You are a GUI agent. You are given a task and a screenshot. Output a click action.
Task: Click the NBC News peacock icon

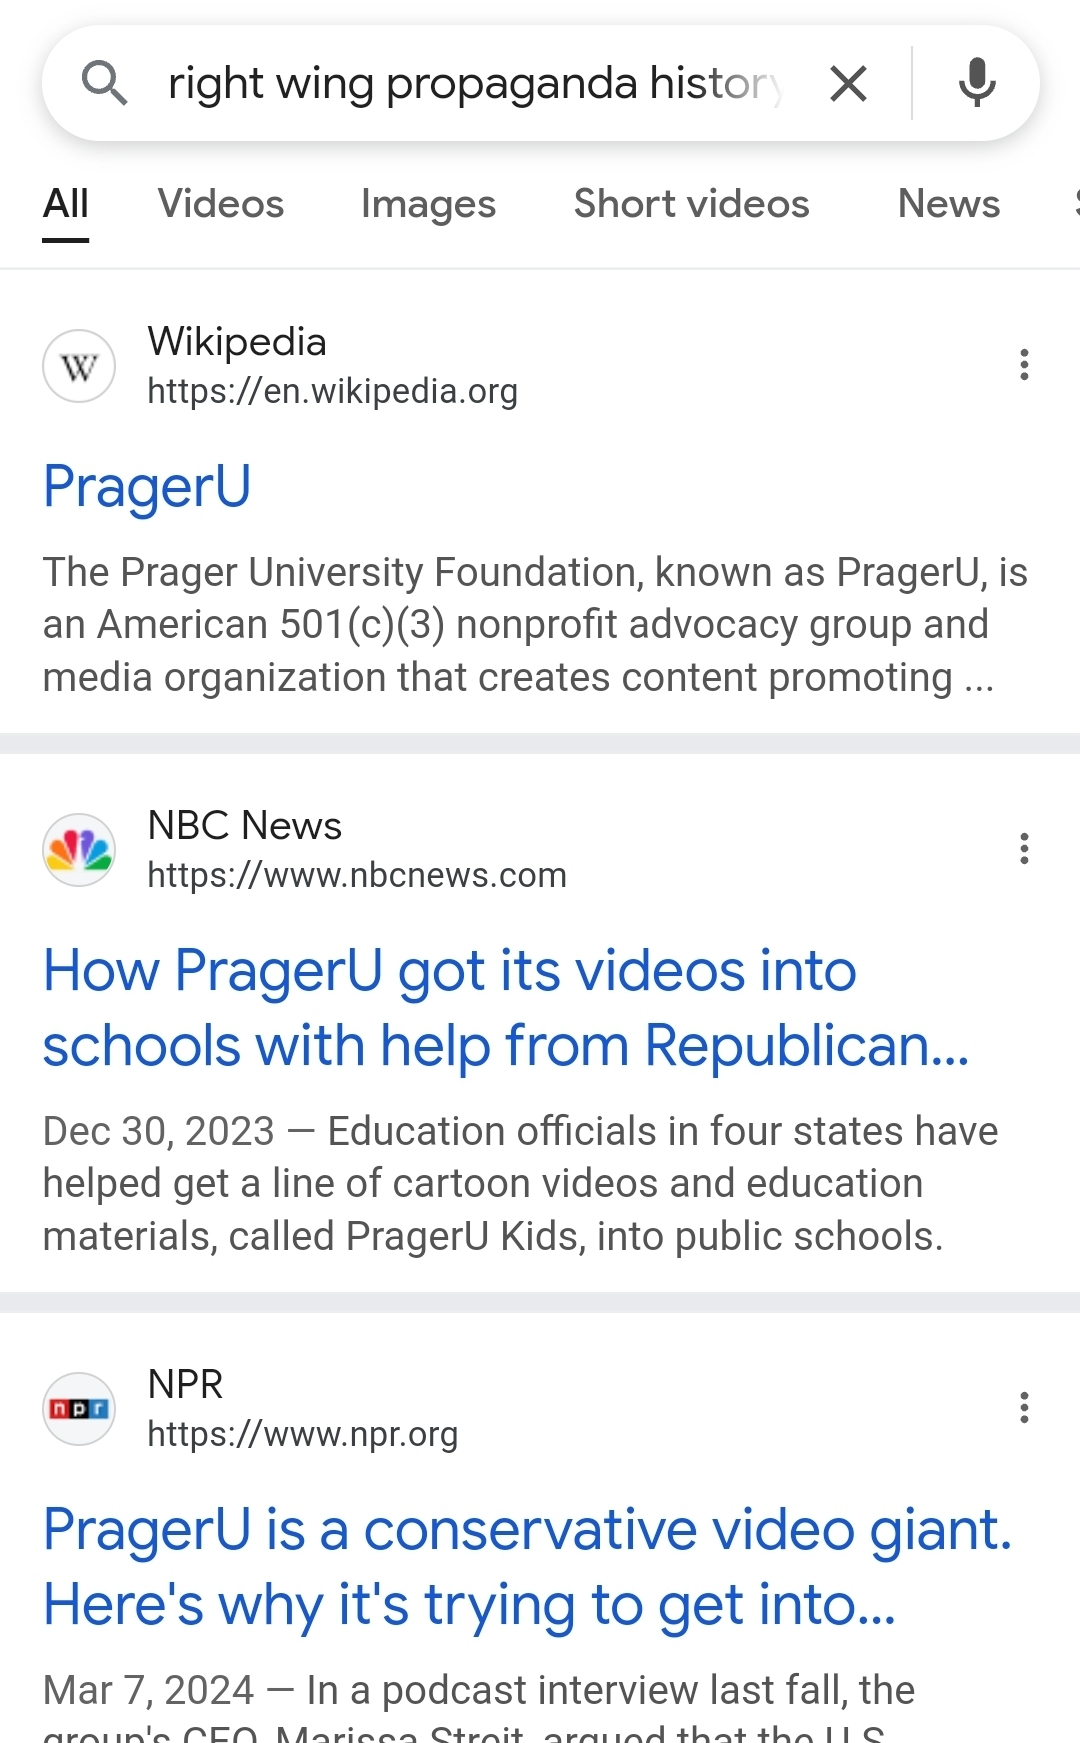pos(79,850)
